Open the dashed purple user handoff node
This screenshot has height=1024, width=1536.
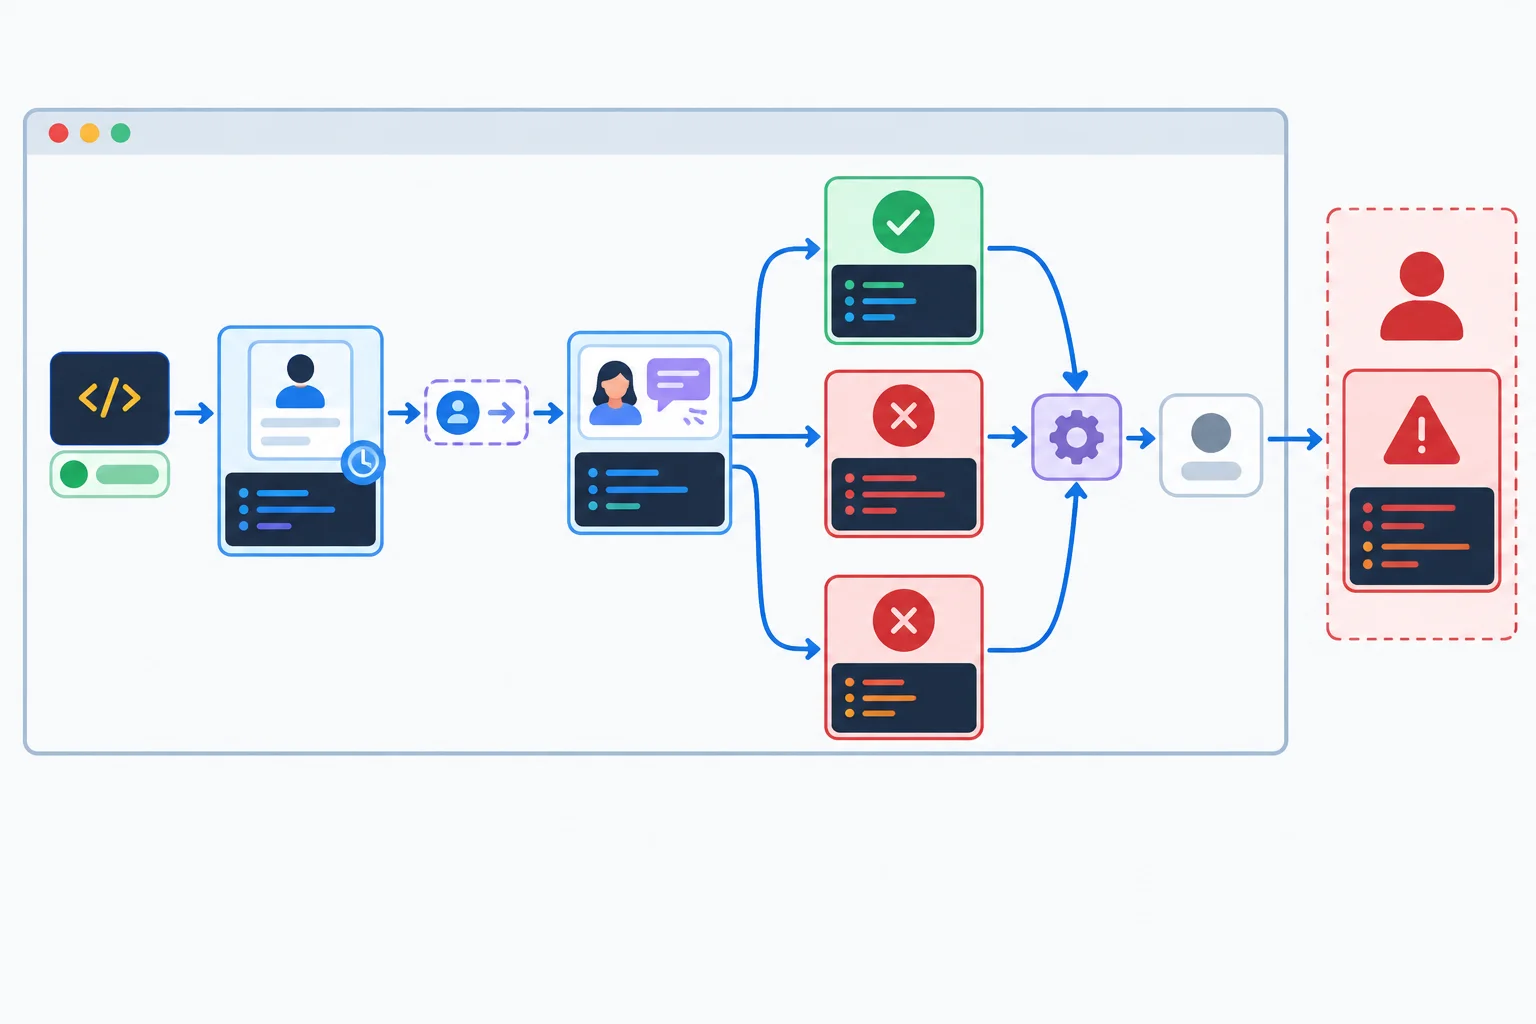click(x=476, y=412)
